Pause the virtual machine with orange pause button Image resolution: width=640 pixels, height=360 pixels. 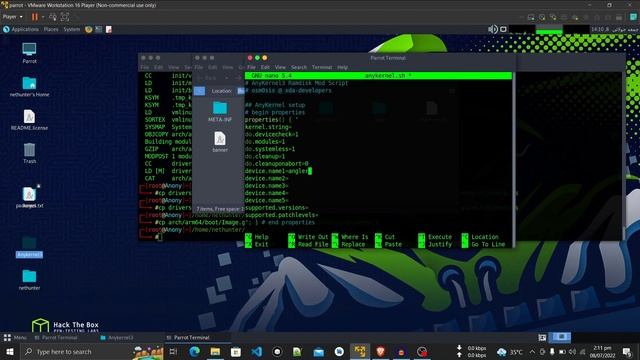[35, 17]
